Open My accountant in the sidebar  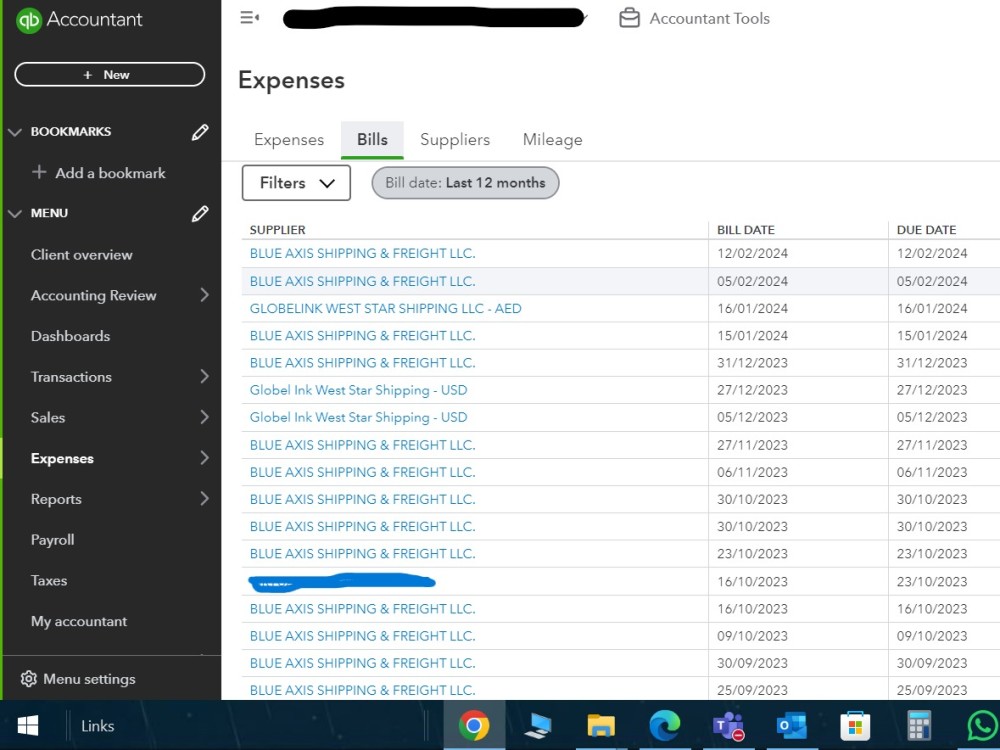[x=78, y=621]
